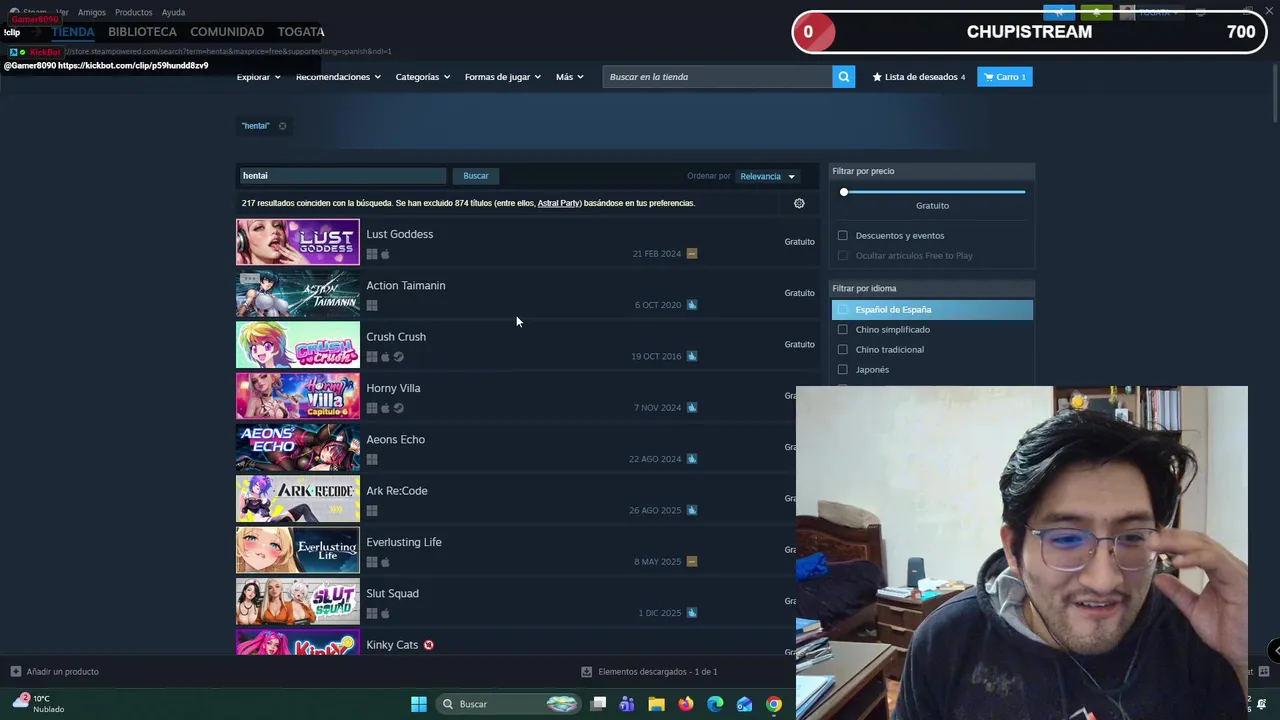This screenshot has height=720, width=1280.
Task: Focus the hentai search term field
Action: 341,176
